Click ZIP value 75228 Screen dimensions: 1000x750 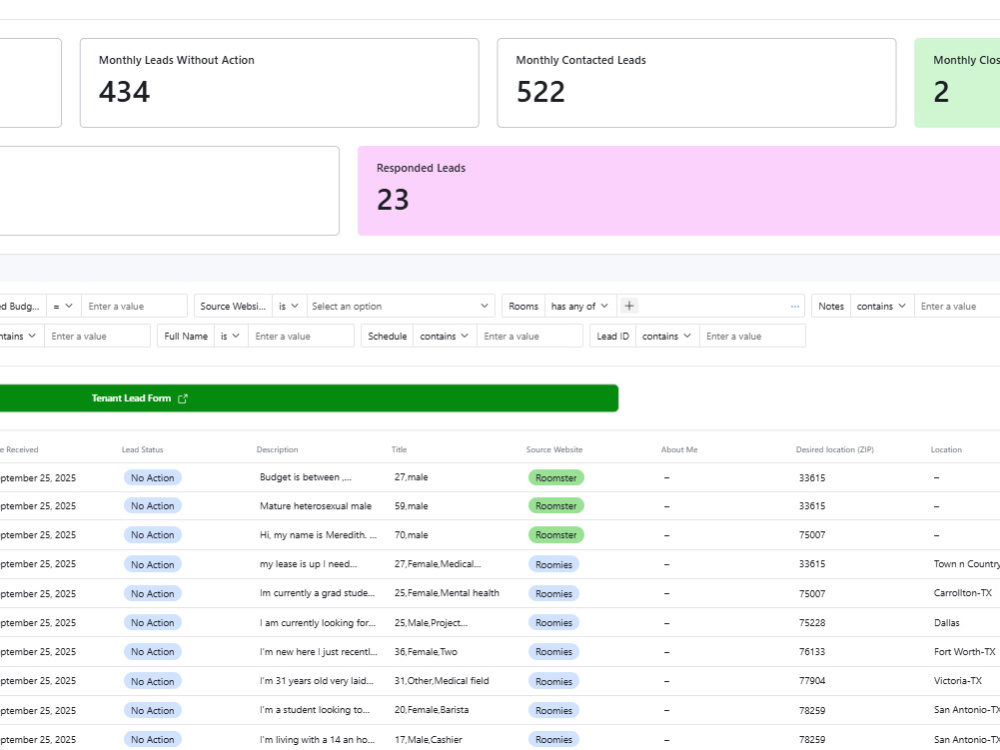(812, 623)
